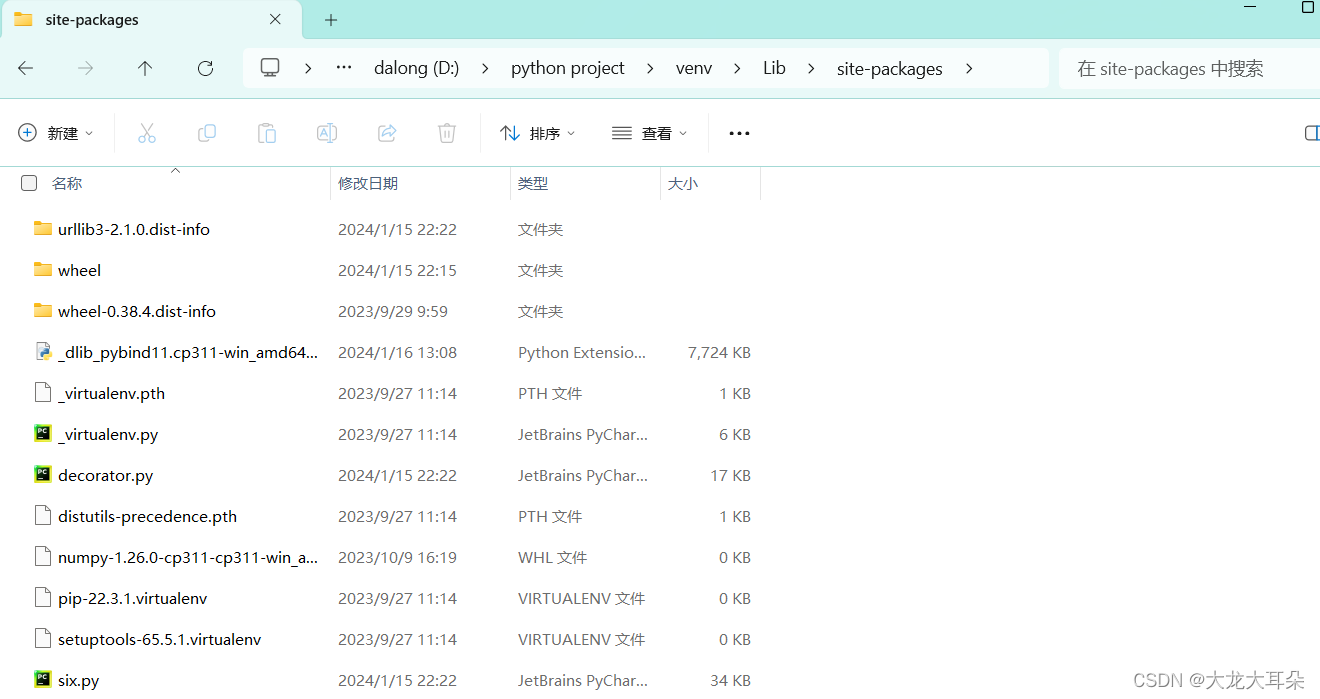Navigate to dalong (D:) via breadcrumb
This screenshot has height=699, width=1320.
[416, 67]
